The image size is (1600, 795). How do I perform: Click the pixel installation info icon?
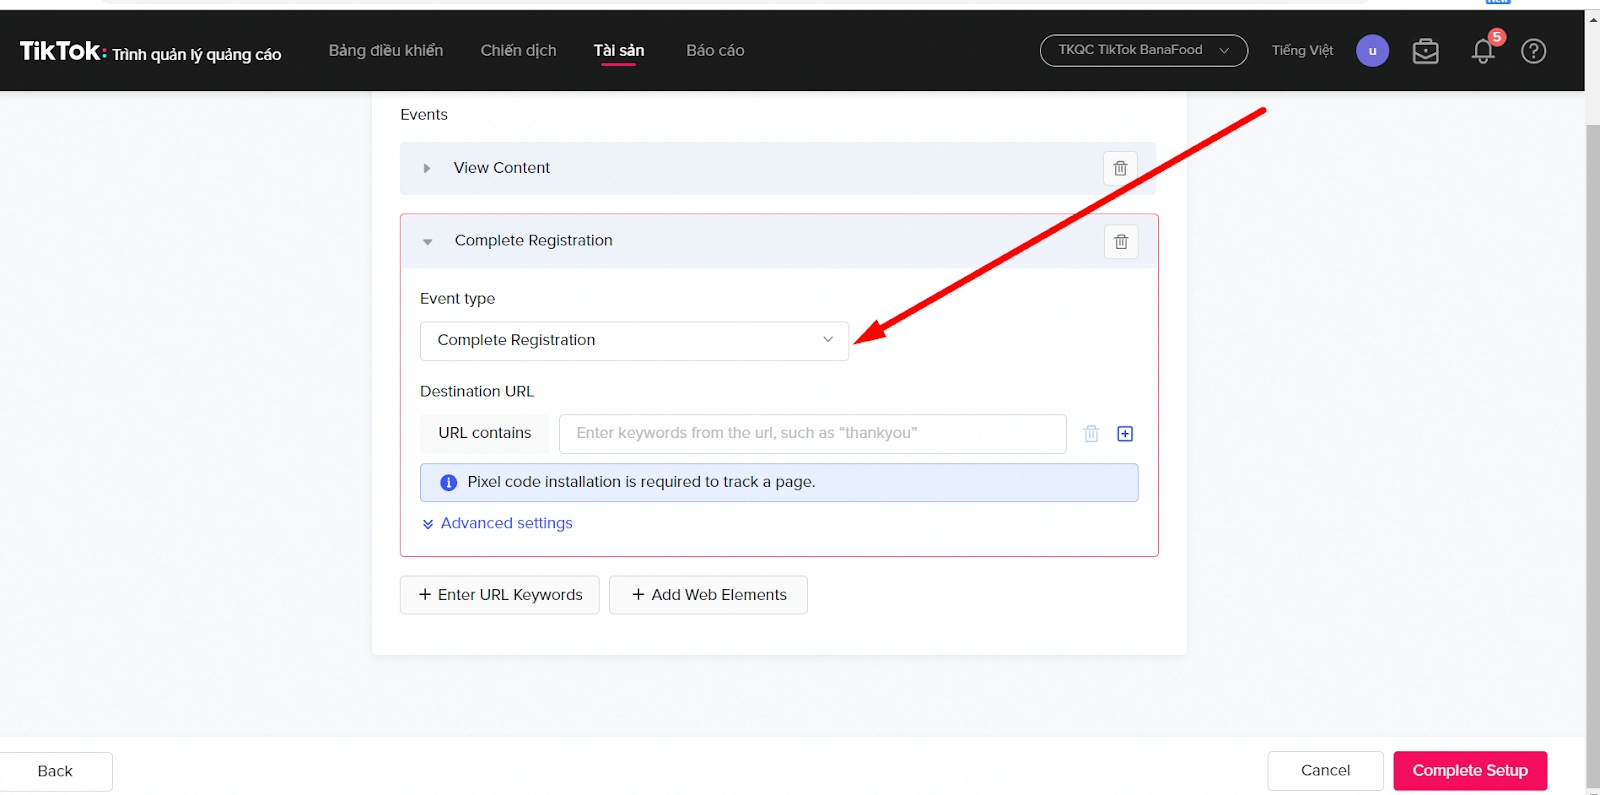449,482
